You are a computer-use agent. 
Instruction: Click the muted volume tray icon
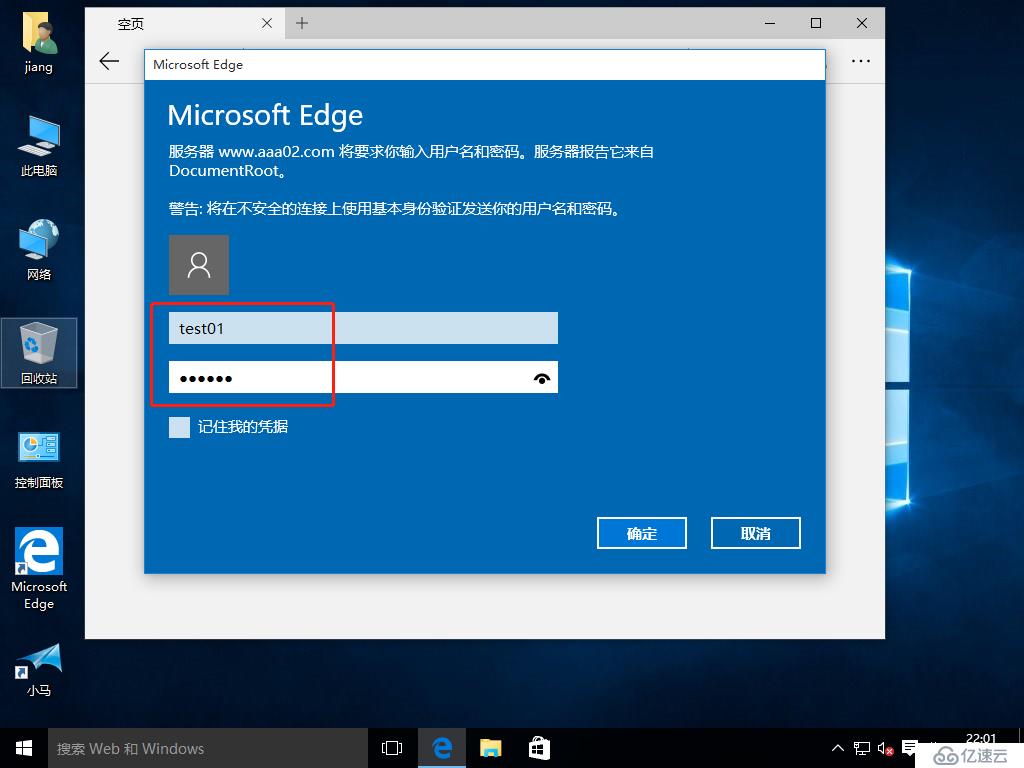(x=885, y=748)
